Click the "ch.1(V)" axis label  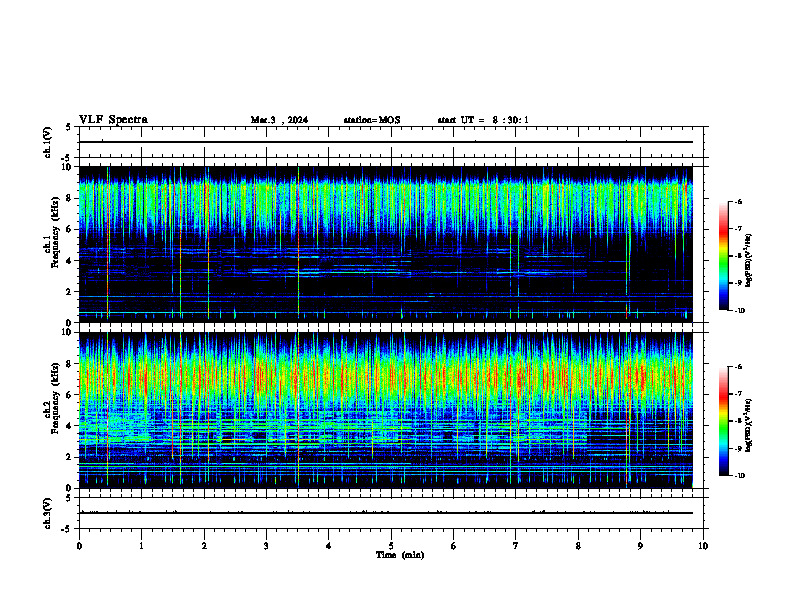pyautogui.click(x=47, y=142)
